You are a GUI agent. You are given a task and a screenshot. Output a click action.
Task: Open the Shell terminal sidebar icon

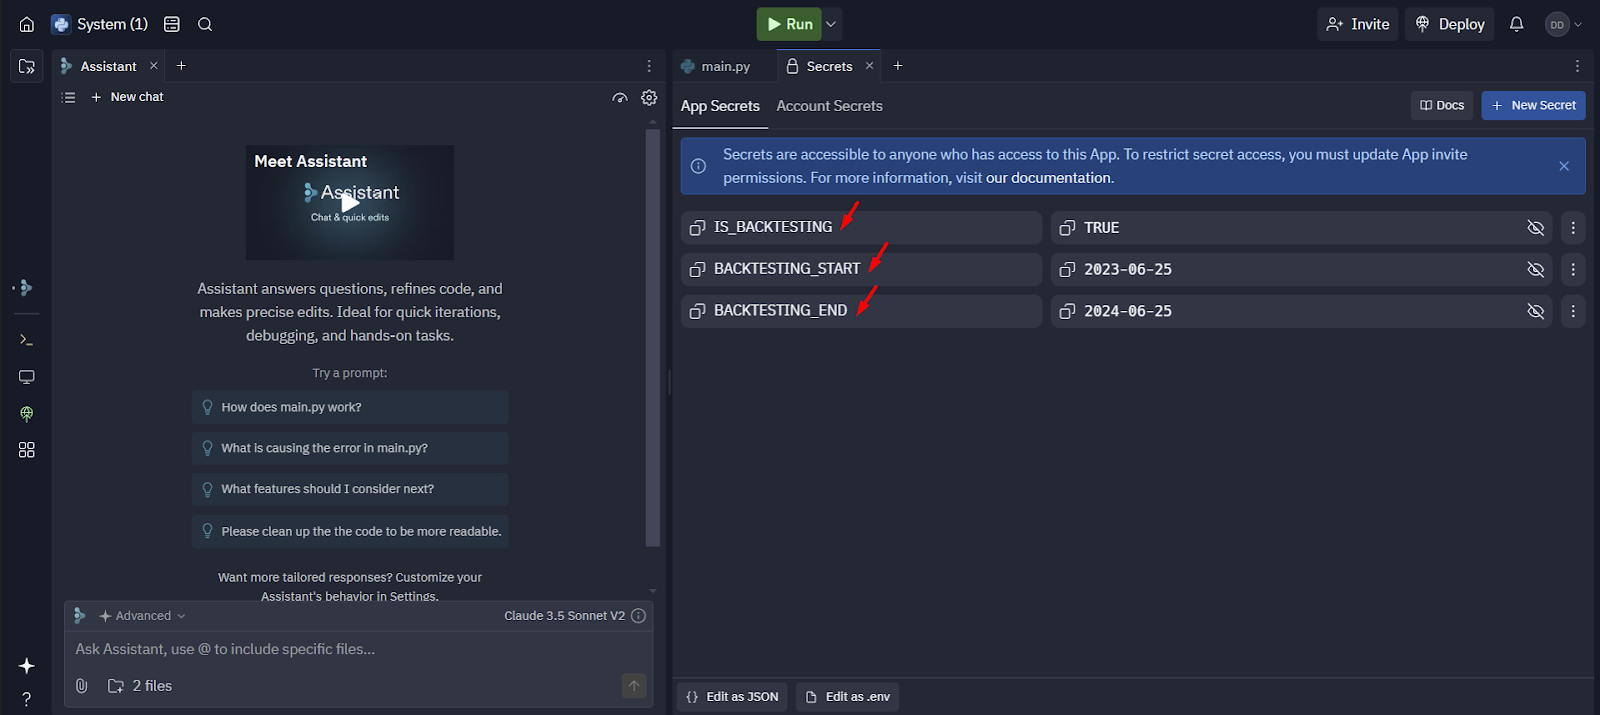pos(27,340)
